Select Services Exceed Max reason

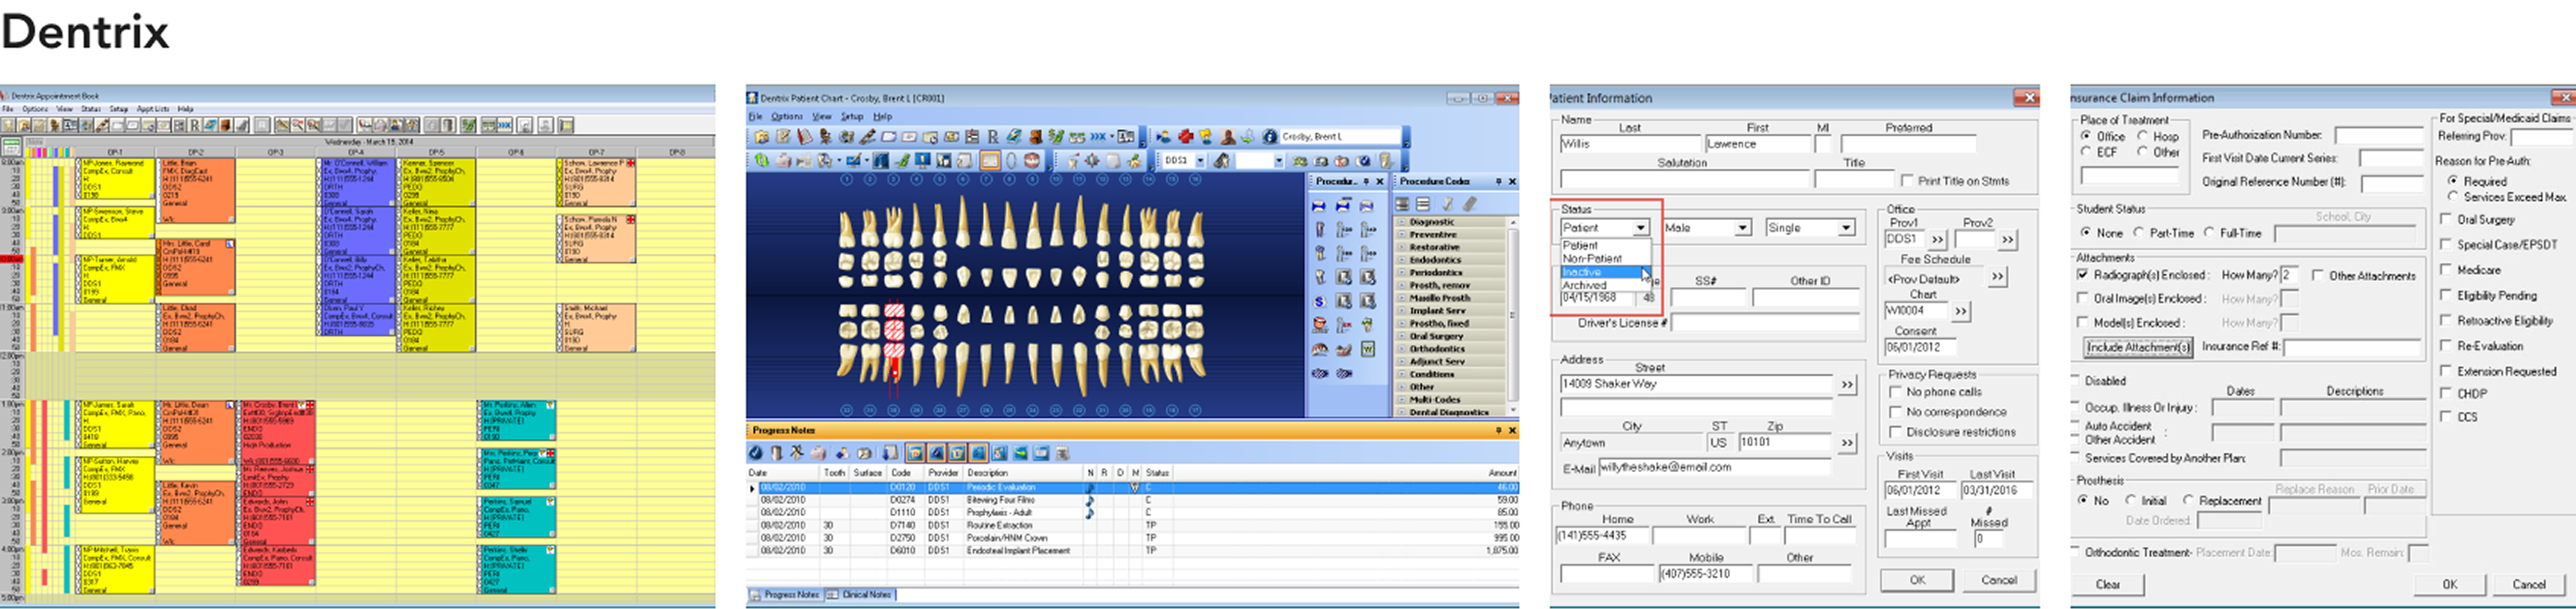pos(2452,197)
